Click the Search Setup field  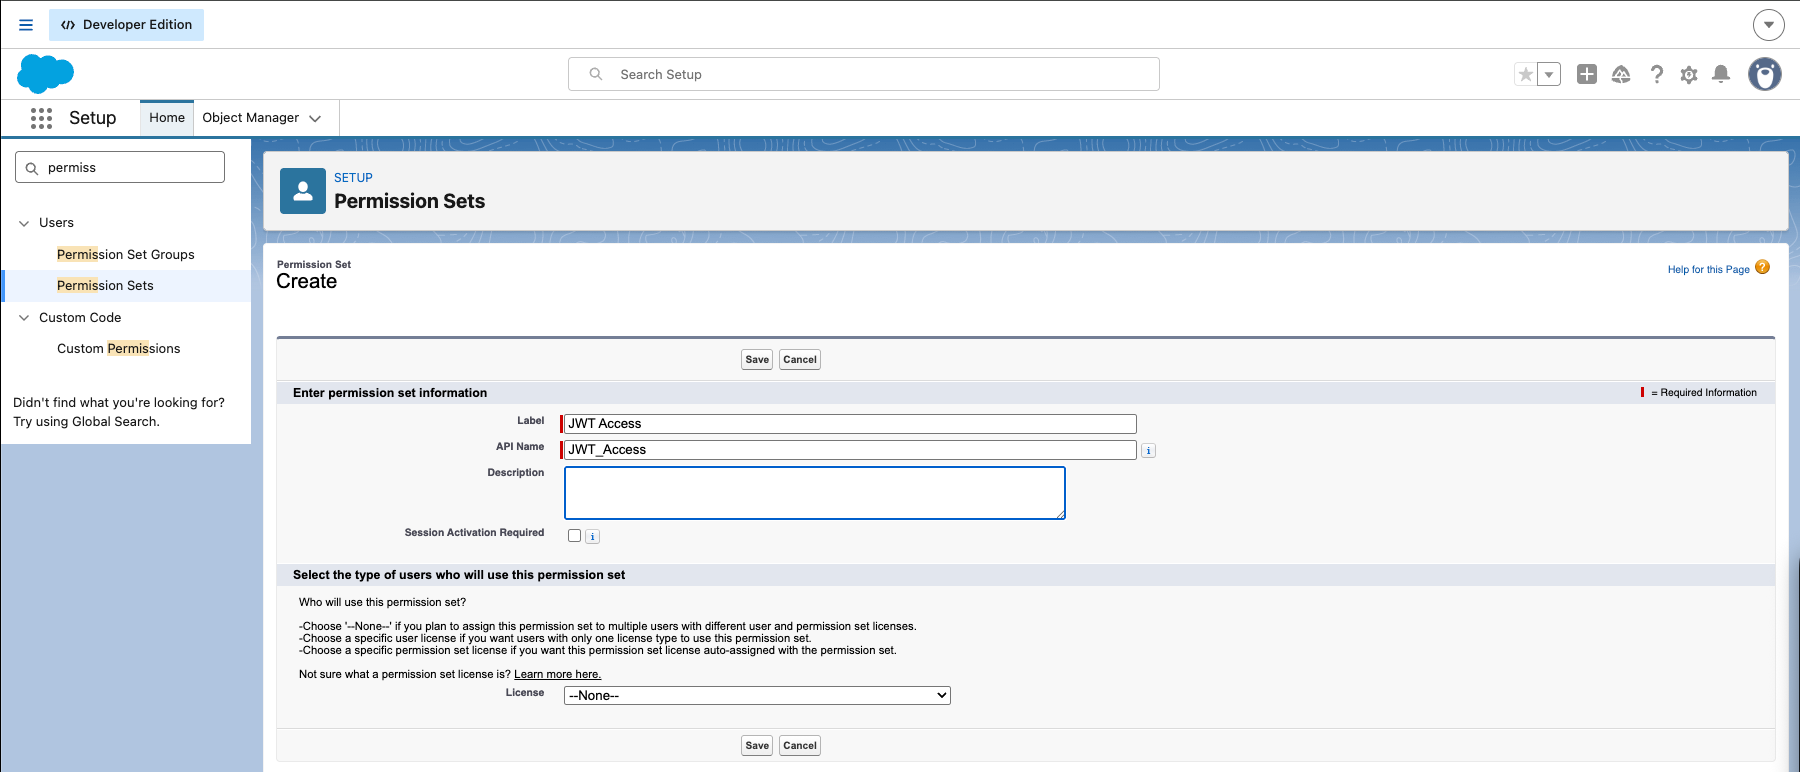tap(864, 74)
